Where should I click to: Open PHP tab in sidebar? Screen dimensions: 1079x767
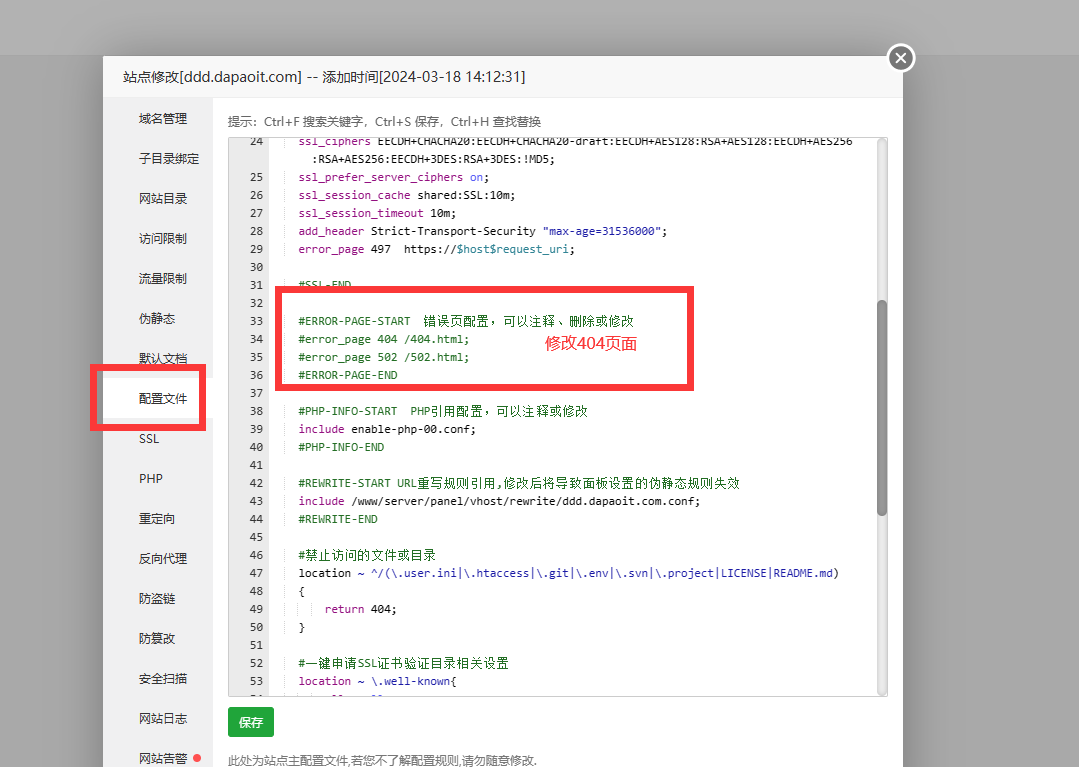click(151, 478)
